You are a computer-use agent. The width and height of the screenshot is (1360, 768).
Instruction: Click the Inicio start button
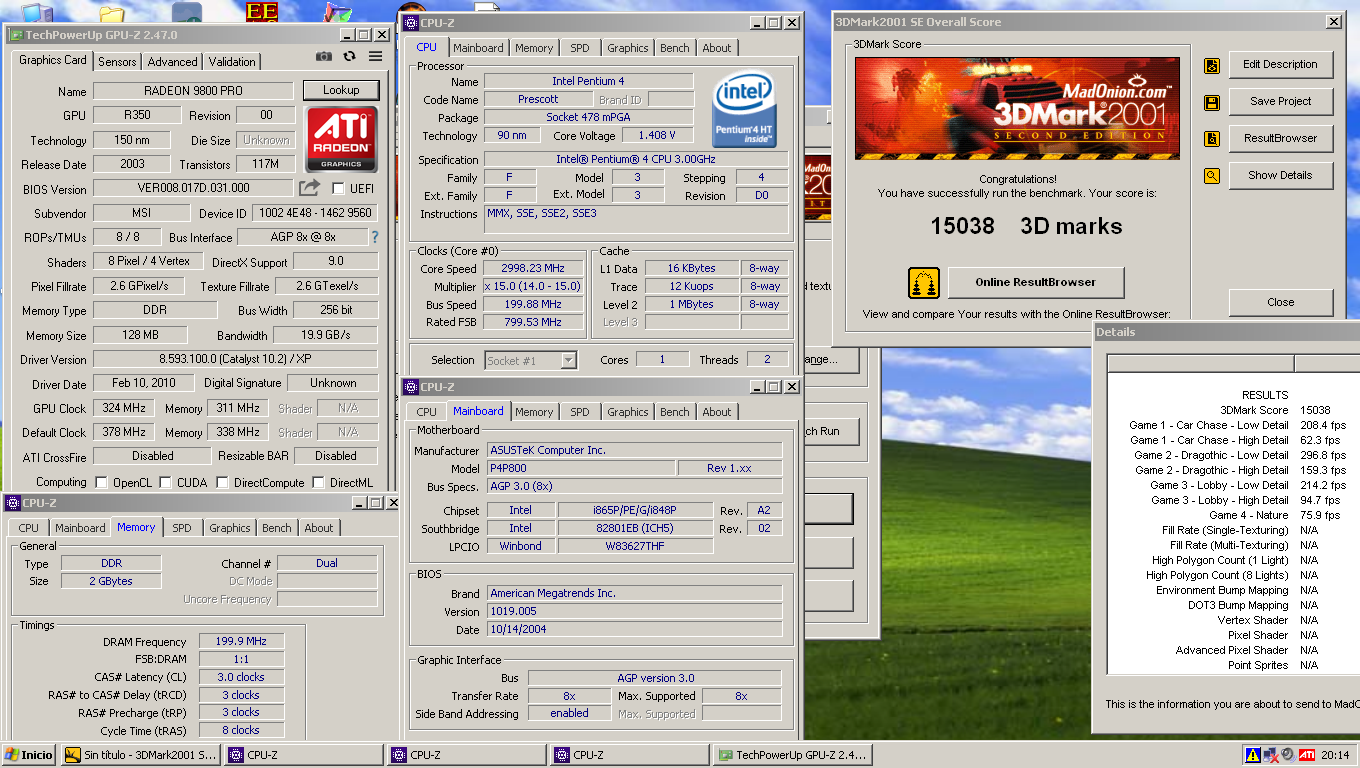30,755
